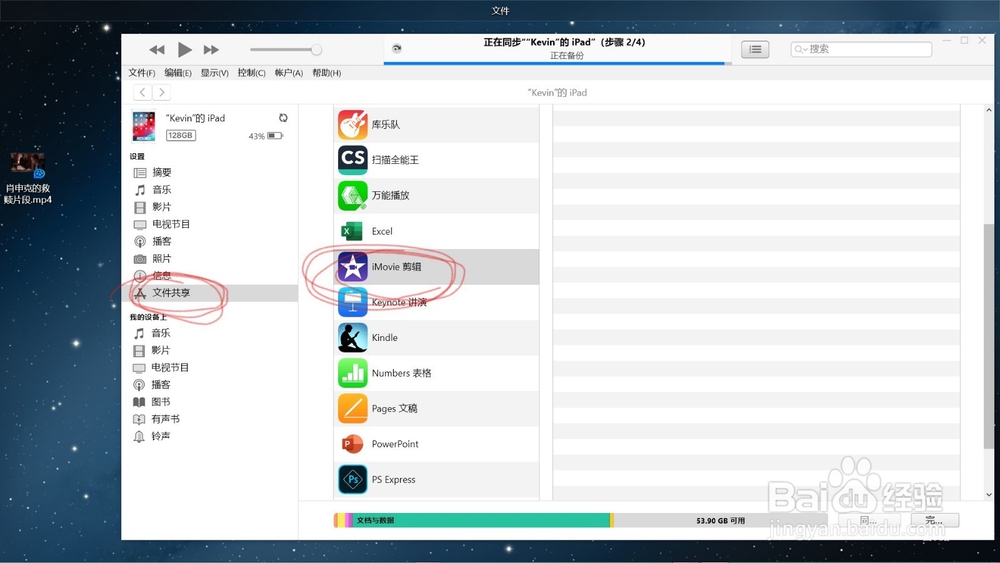The width and height of the screenshot is (1000, 563).
Task: Click the scroll down arrow at right
Action: (x=989, y=494)
